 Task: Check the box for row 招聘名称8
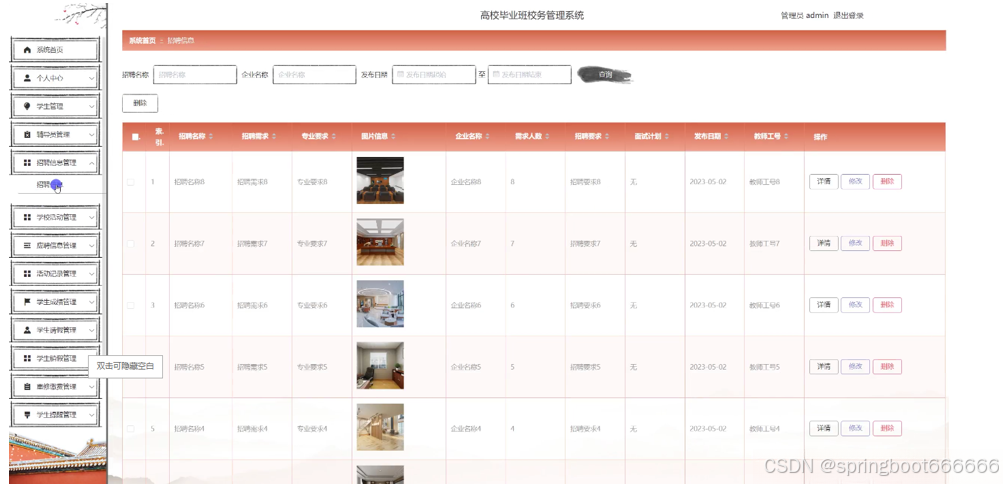pos(130,182)
